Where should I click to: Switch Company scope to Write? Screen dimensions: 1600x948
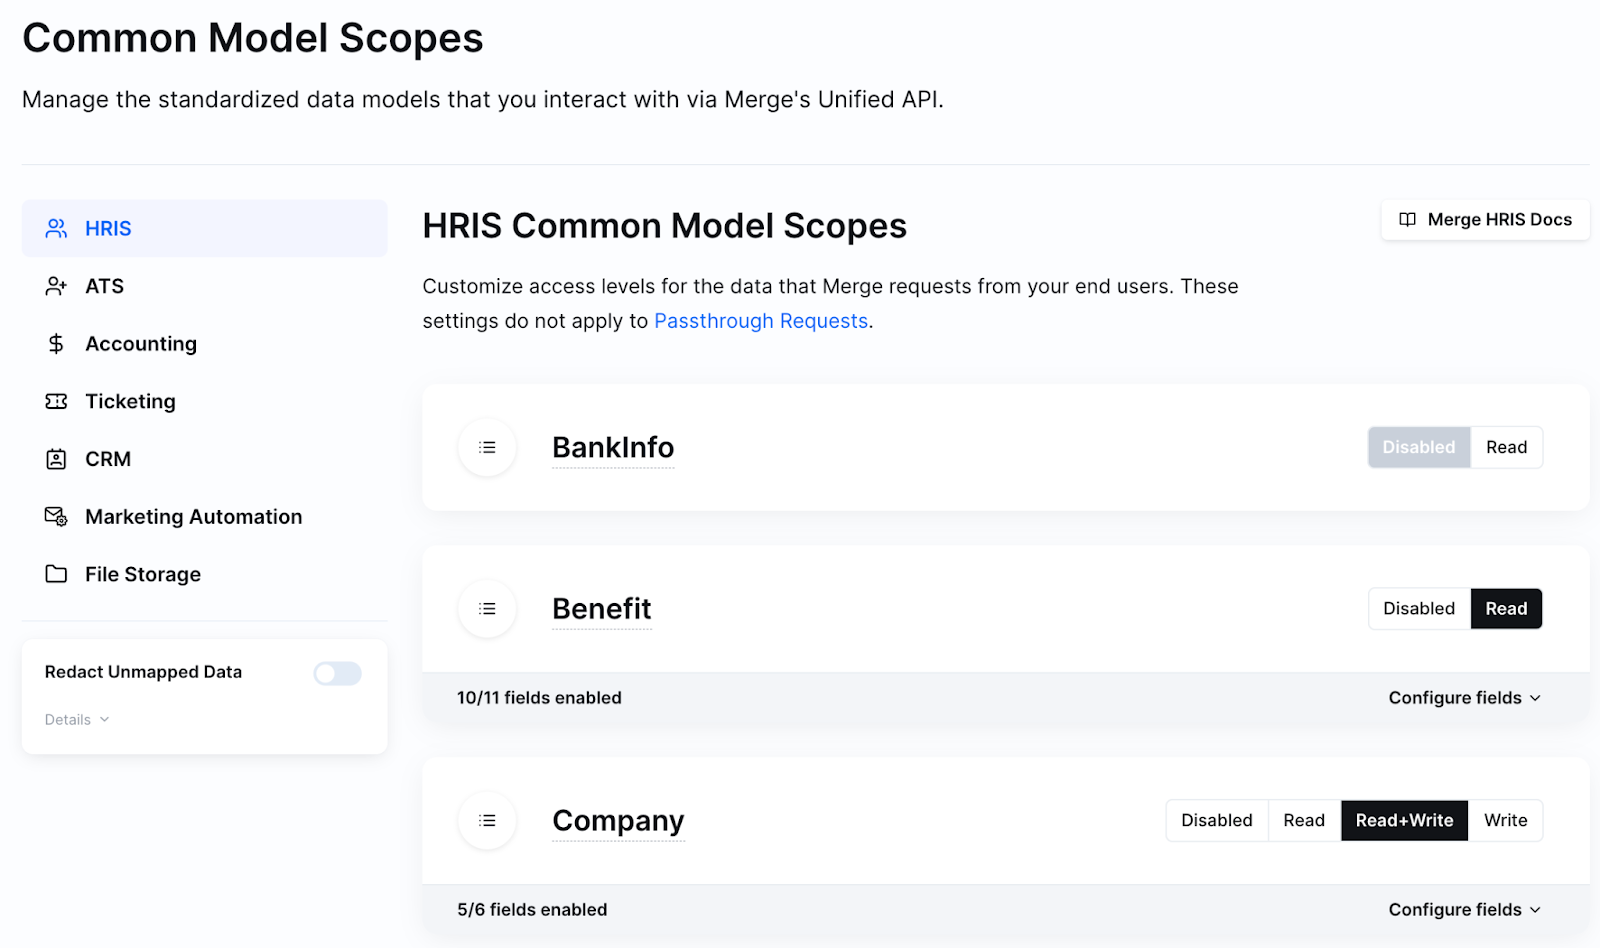pos(1505,820)
